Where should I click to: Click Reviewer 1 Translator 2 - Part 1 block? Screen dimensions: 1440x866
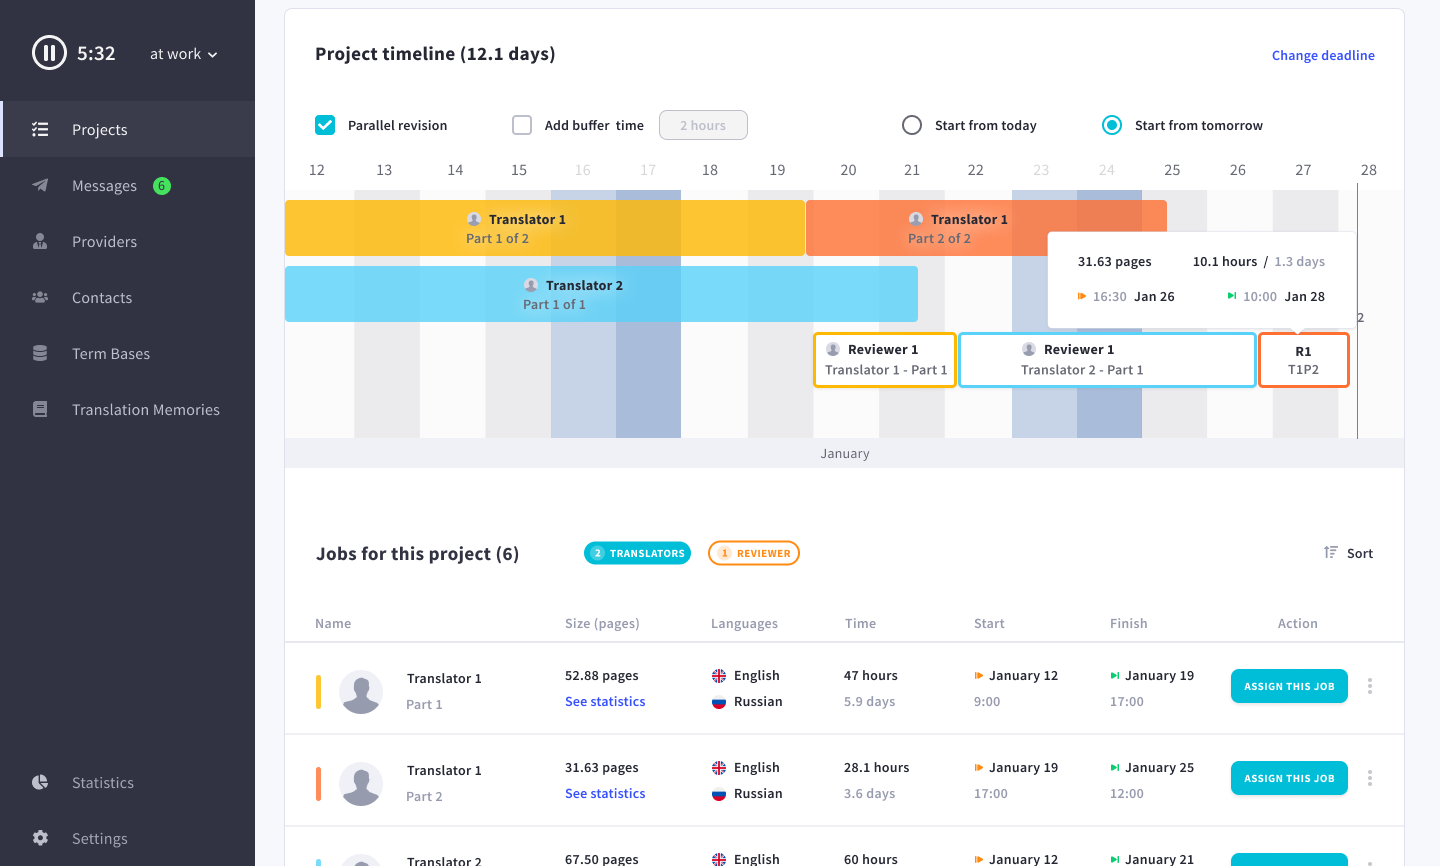pos(1107,360)
